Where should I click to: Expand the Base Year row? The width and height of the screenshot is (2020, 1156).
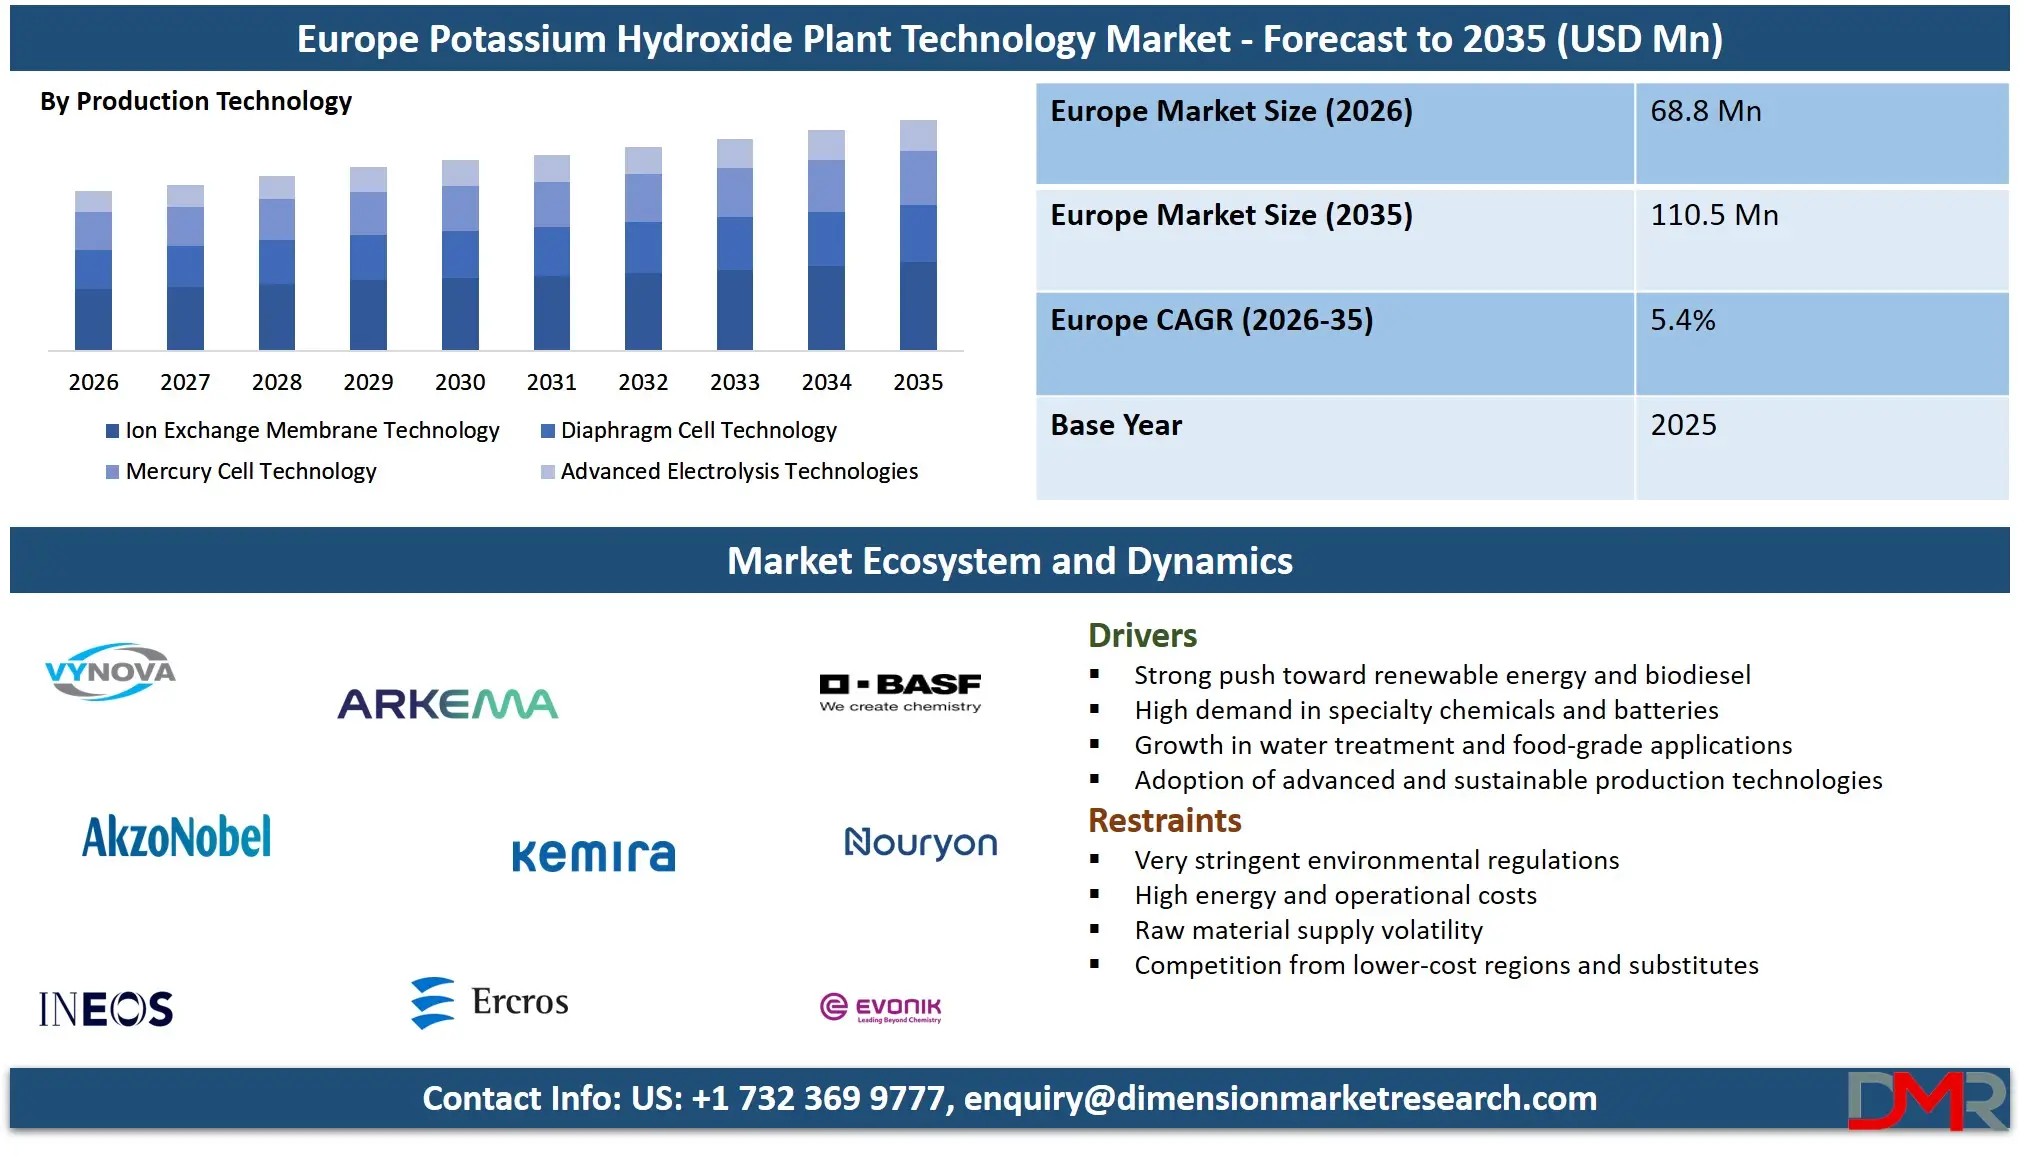point(1115,425)
